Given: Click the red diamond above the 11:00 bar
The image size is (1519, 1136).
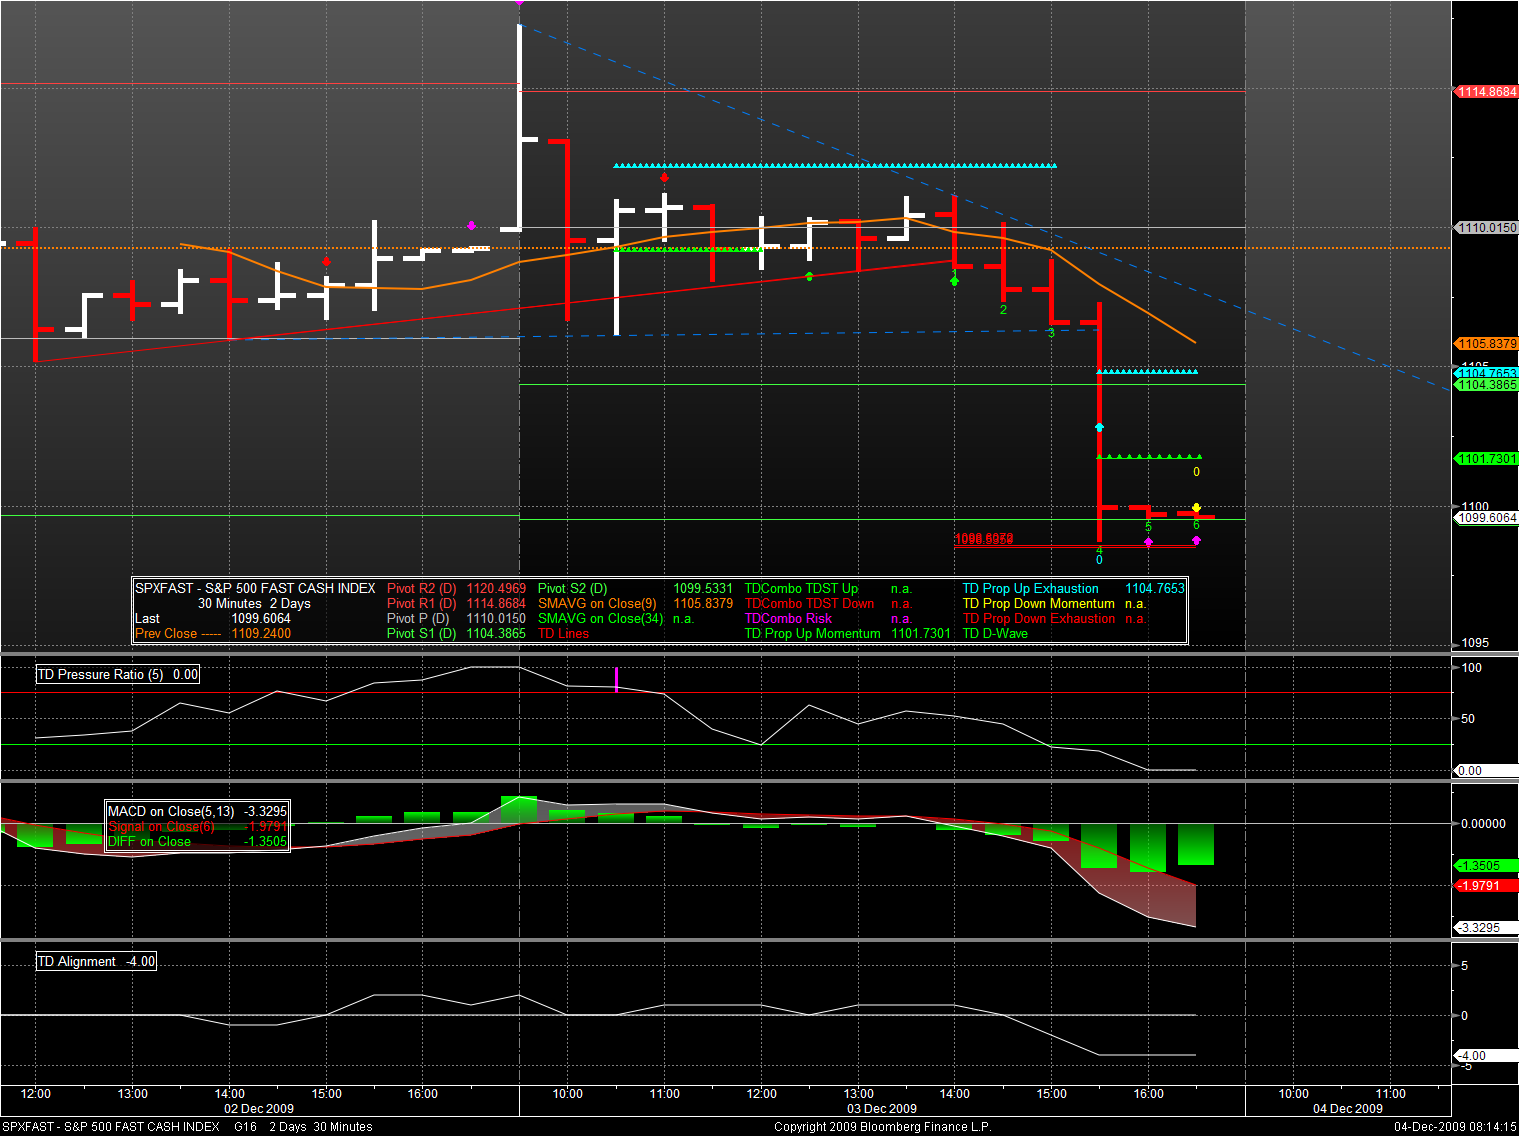Looking at the screenshot, I should [x=664, y=178].
